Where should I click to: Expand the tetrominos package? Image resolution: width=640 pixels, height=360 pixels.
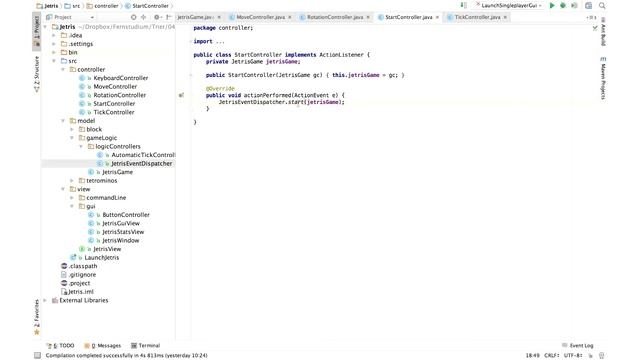pyautogui.click(x=72, y=181)
